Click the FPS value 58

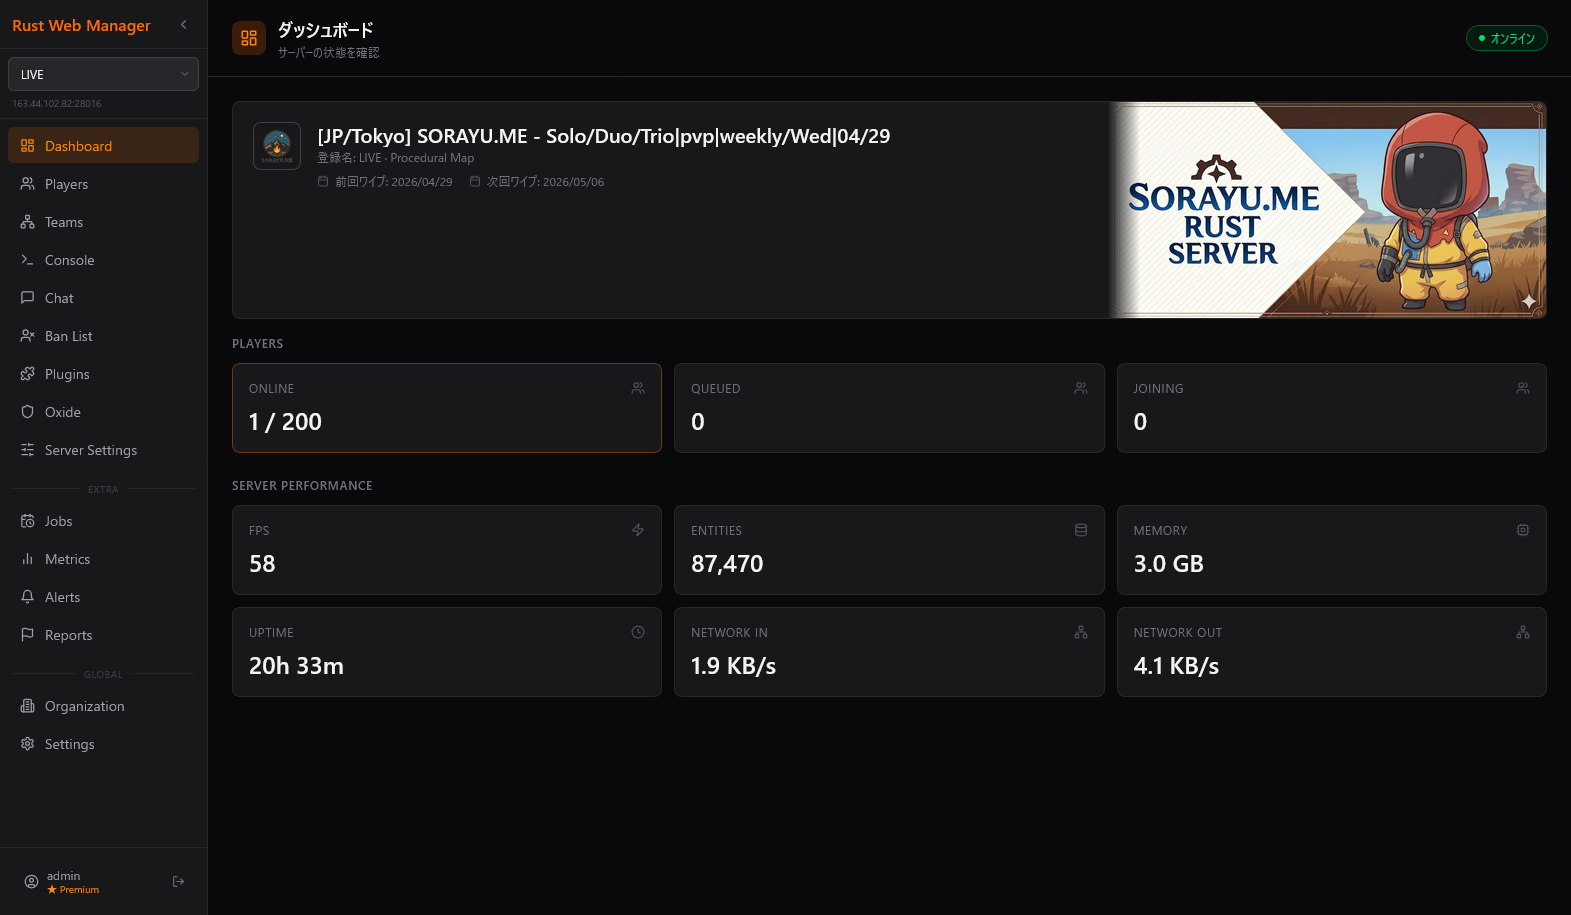(262, 564)
